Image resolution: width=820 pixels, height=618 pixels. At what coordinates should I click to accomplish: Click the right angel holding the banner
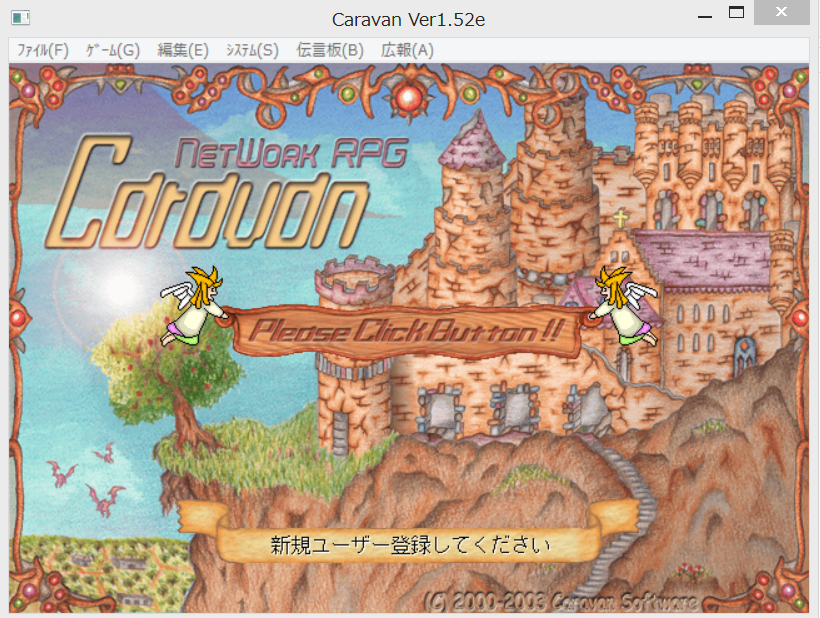(627, 305)
